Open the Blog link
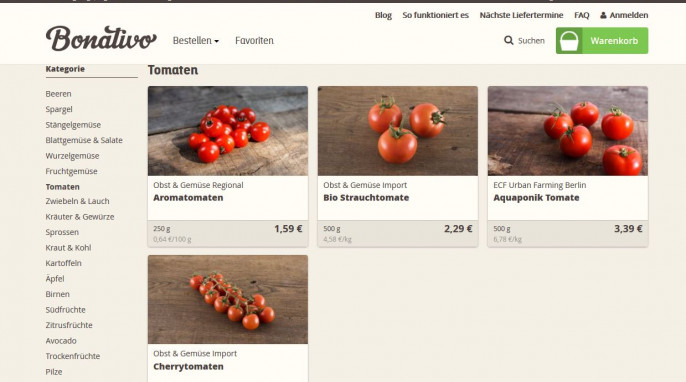Screen dimensions: 686x382 383,15
